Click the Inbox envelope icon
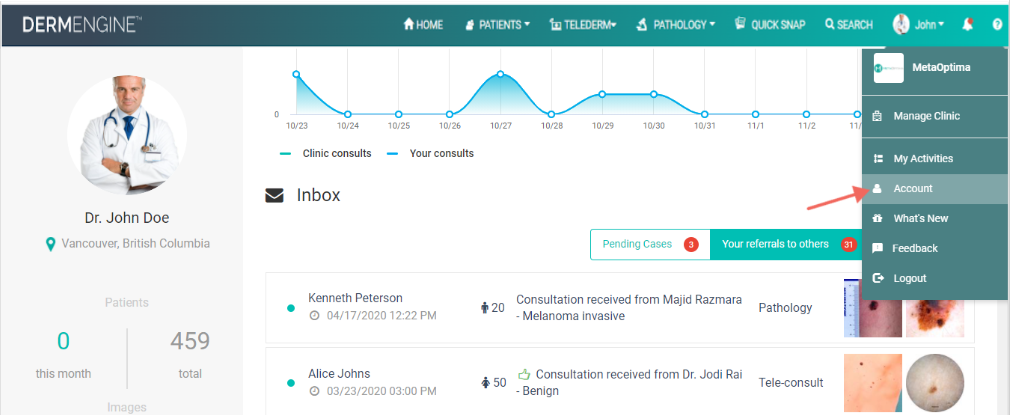The image size is (1010, 415). tap(274, 195)
